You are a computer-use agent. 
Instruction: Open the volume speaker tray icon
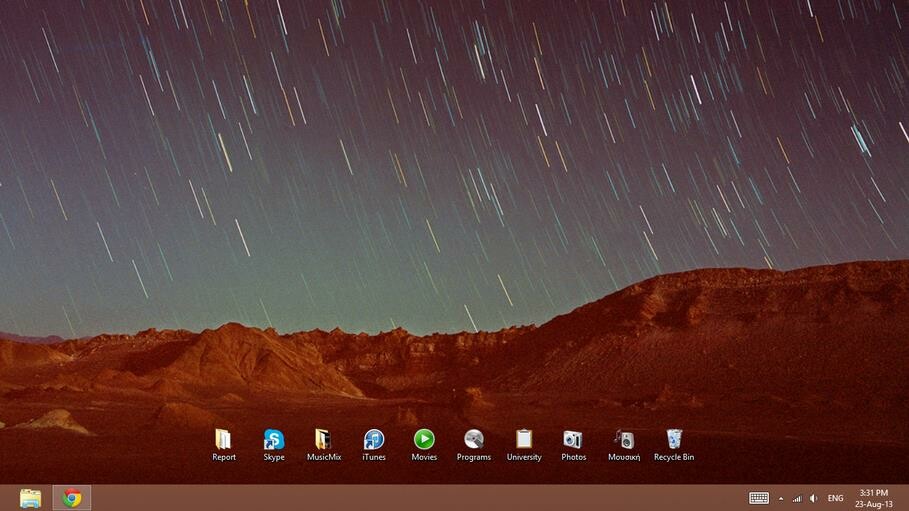point(814,499)
